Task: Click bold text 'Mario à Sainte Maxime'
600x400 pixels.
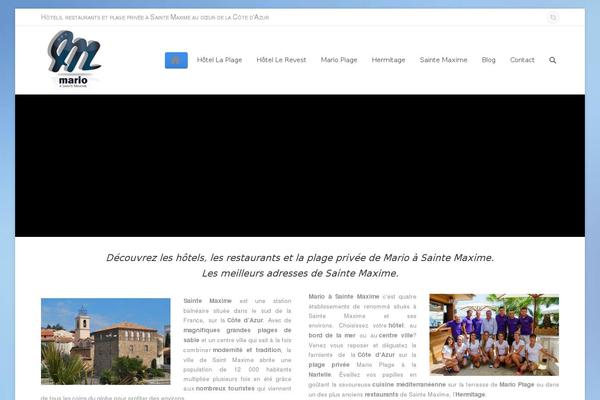Action: click(x=344, y=297)
